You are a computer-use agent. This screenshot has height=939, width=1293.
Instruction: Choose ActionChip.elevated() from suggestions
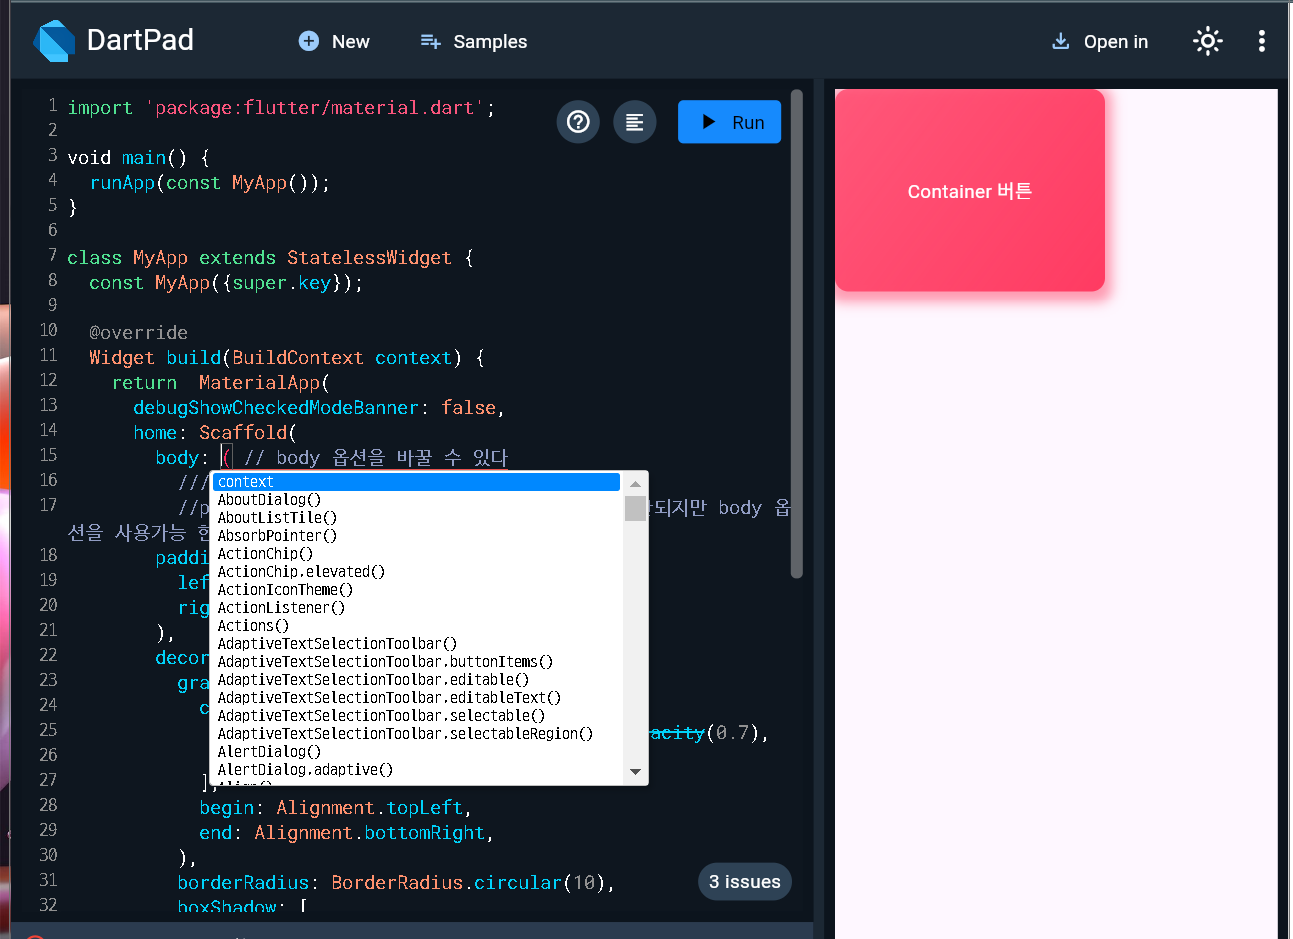coord(416,572)
